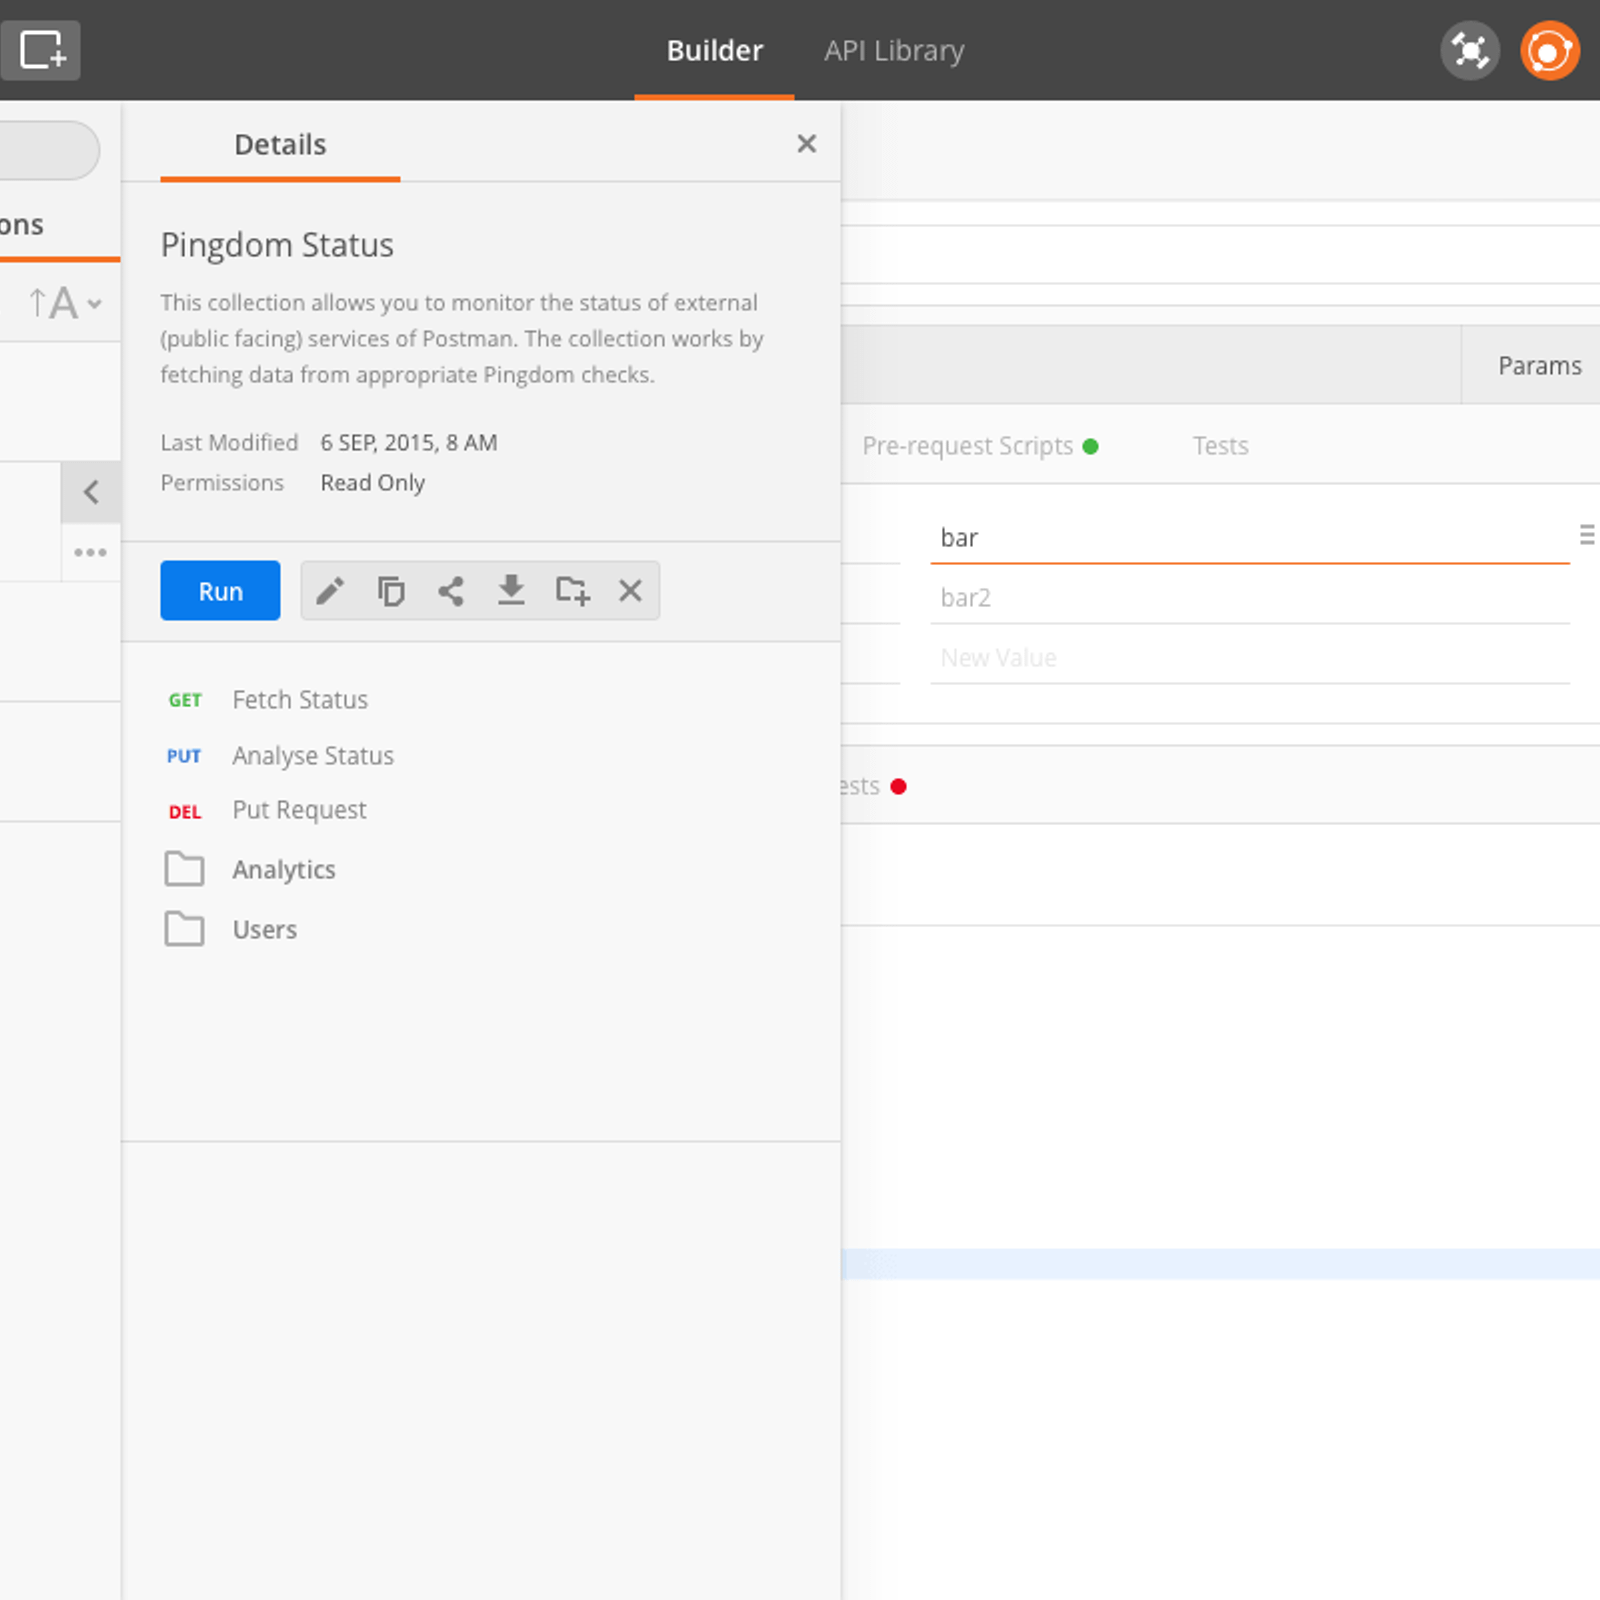Open the Tests tab
1600x1600 pixels.
(x=1220, y=446)
